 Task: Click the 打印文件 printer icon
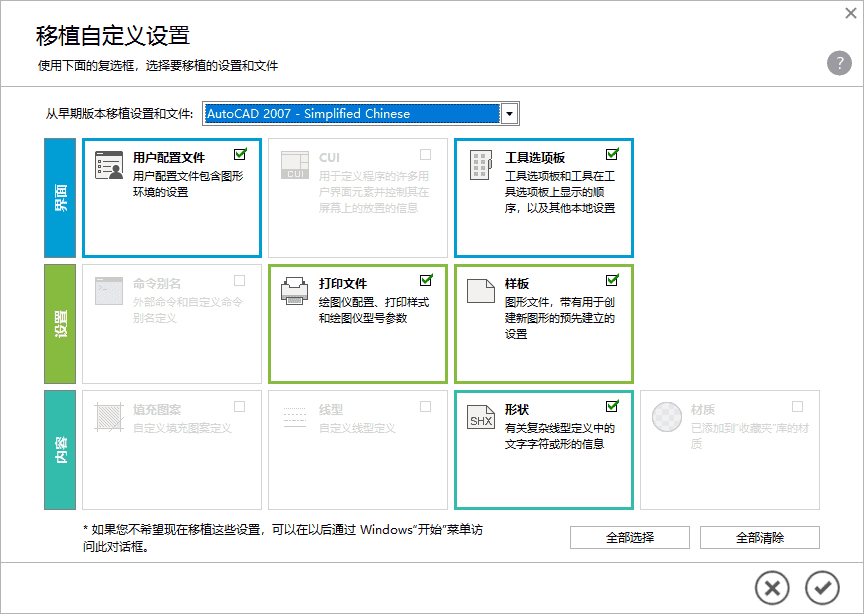(x=295, y=290)
